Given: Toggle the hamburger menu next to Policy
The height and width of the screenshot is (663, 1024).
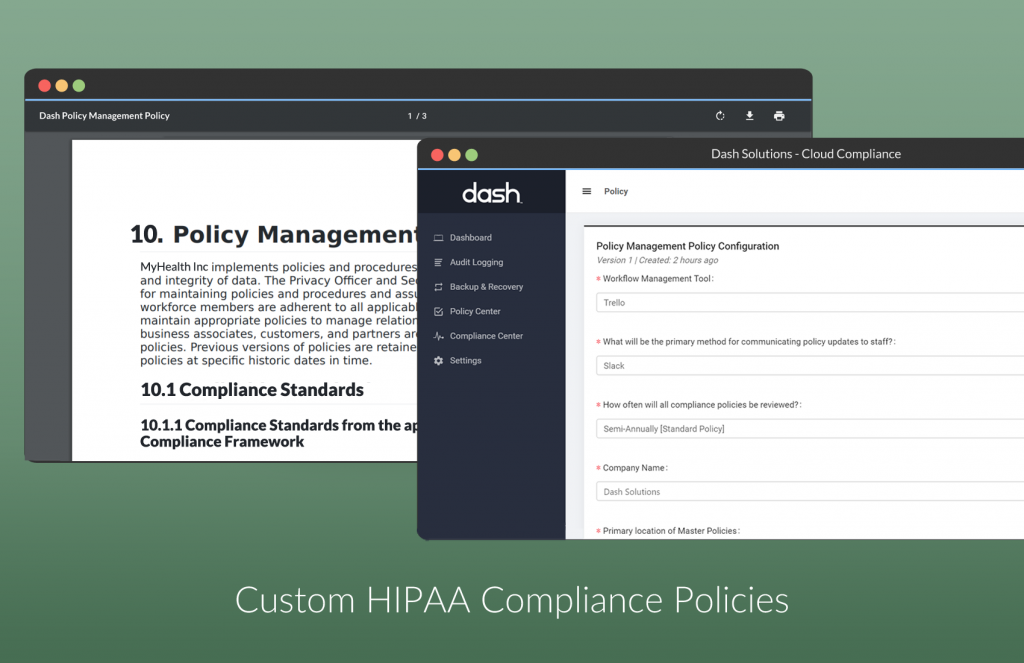Looking at the screenshot, I should (x=586, y=191).
